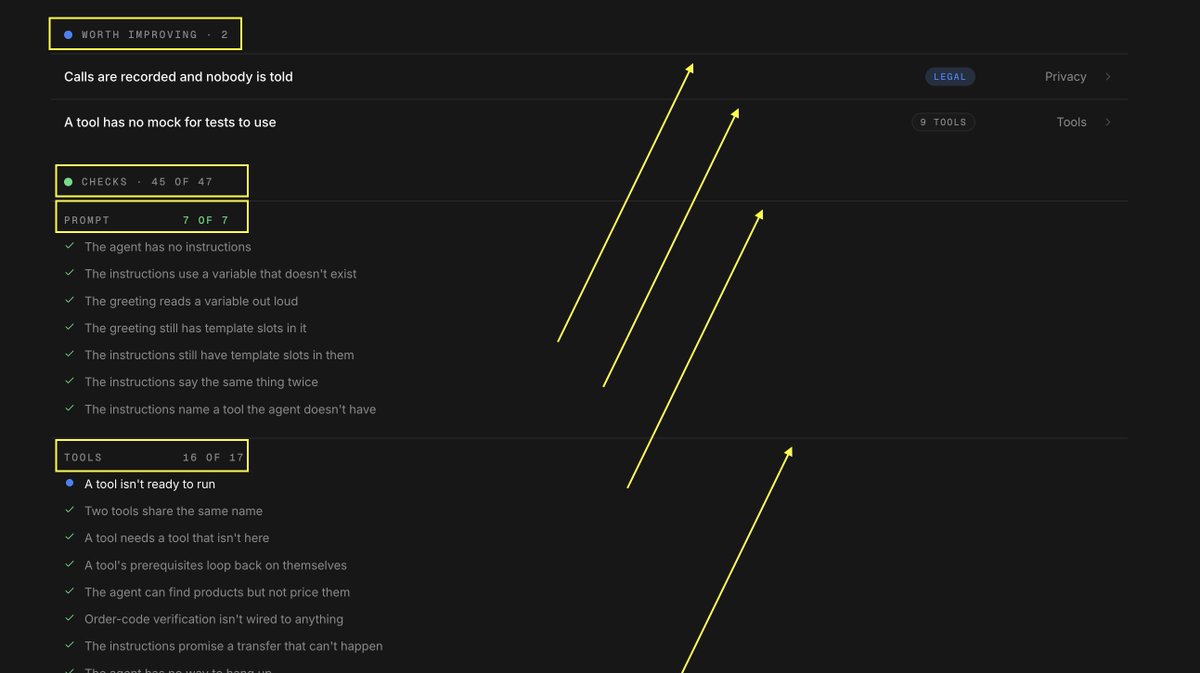Image resolution: width=1200 pixels, height=673 pixels.
Task: Click the 16 OF 17 count
Action: click(x=213, y=458)
